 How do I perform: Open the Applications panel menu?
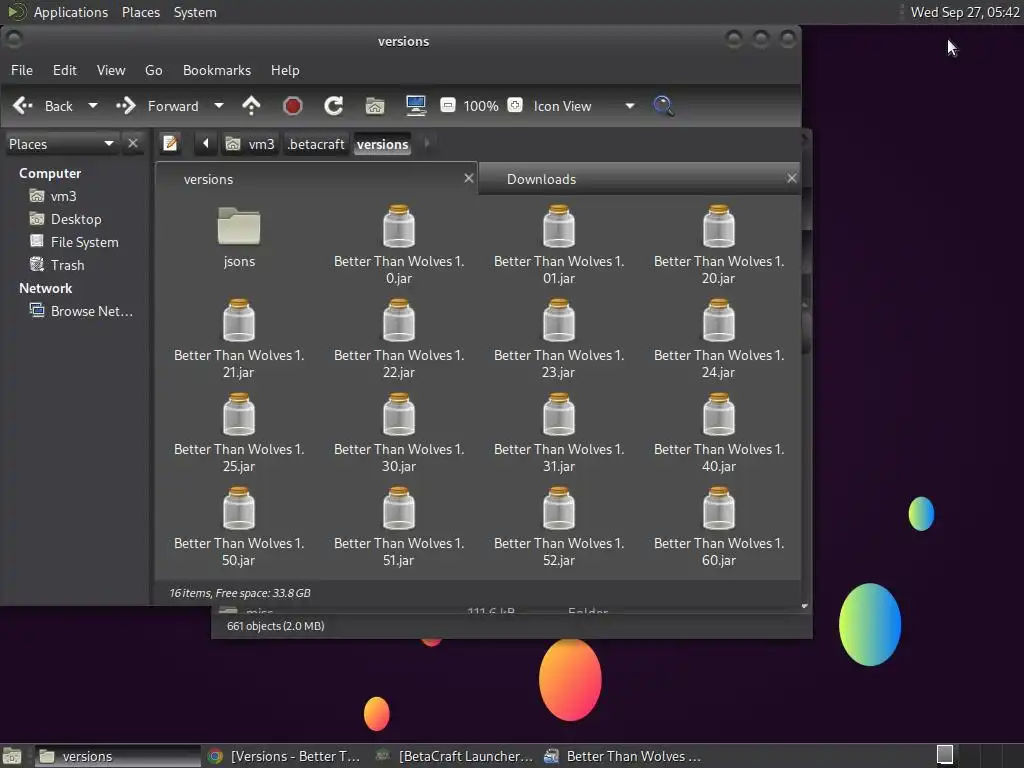71,12
